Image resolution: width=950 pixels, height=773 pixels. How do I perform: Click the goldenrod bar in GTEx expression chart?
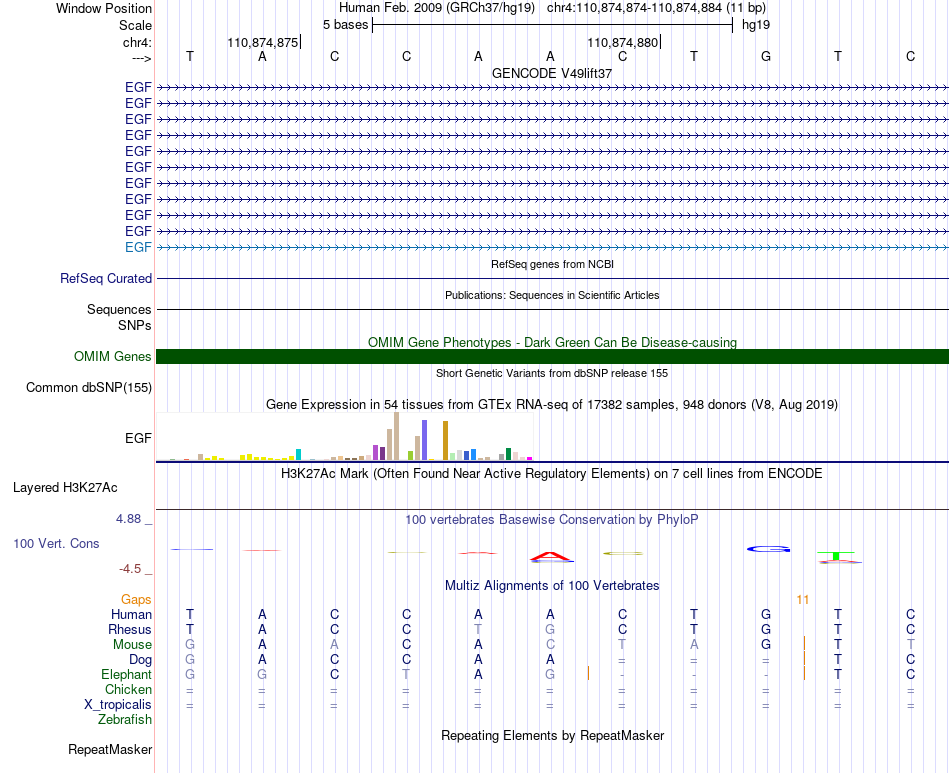[x=445, y=441]
